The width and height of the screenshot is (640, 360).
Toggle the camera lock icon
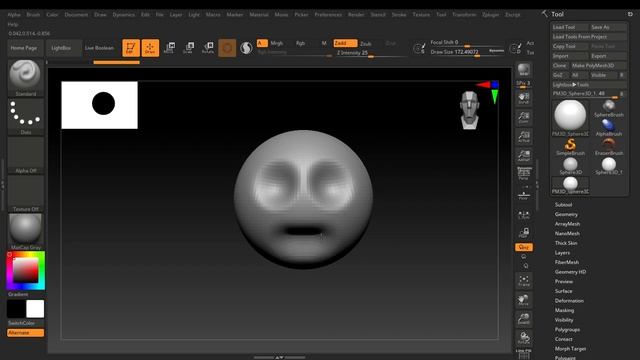click(524, 233)
